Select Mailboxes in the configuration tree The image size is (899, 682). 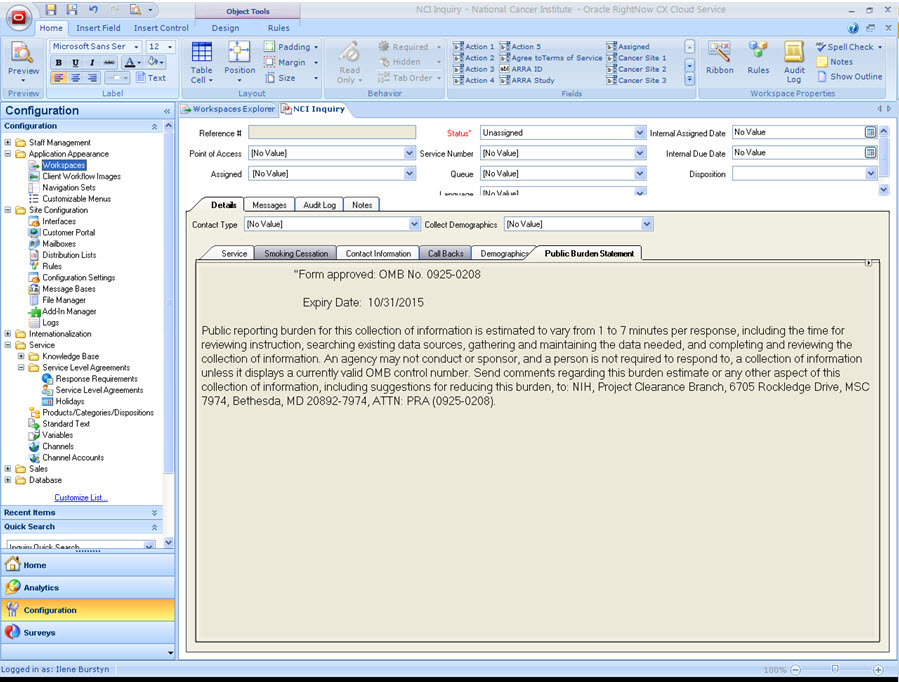[58, 244]
